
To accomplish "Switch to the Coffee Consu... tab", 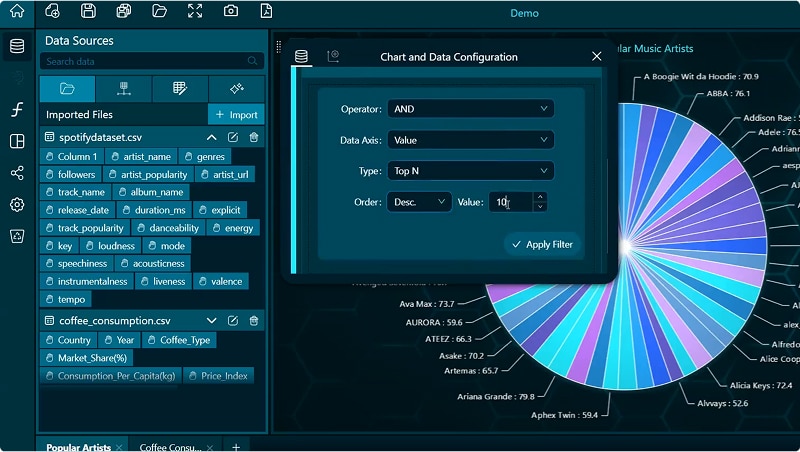I will (x=170, y=447).
